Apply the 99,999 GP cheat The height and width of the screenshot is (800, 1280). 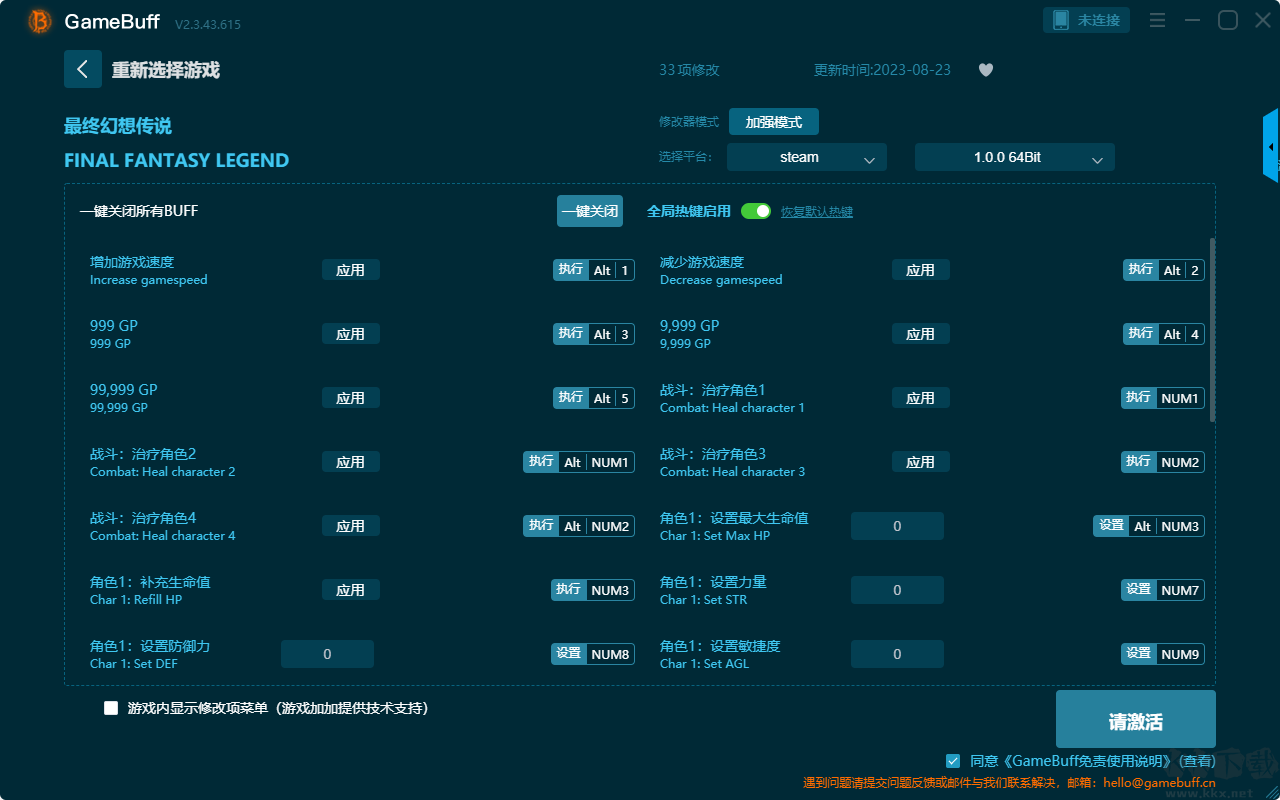point(351,398)
